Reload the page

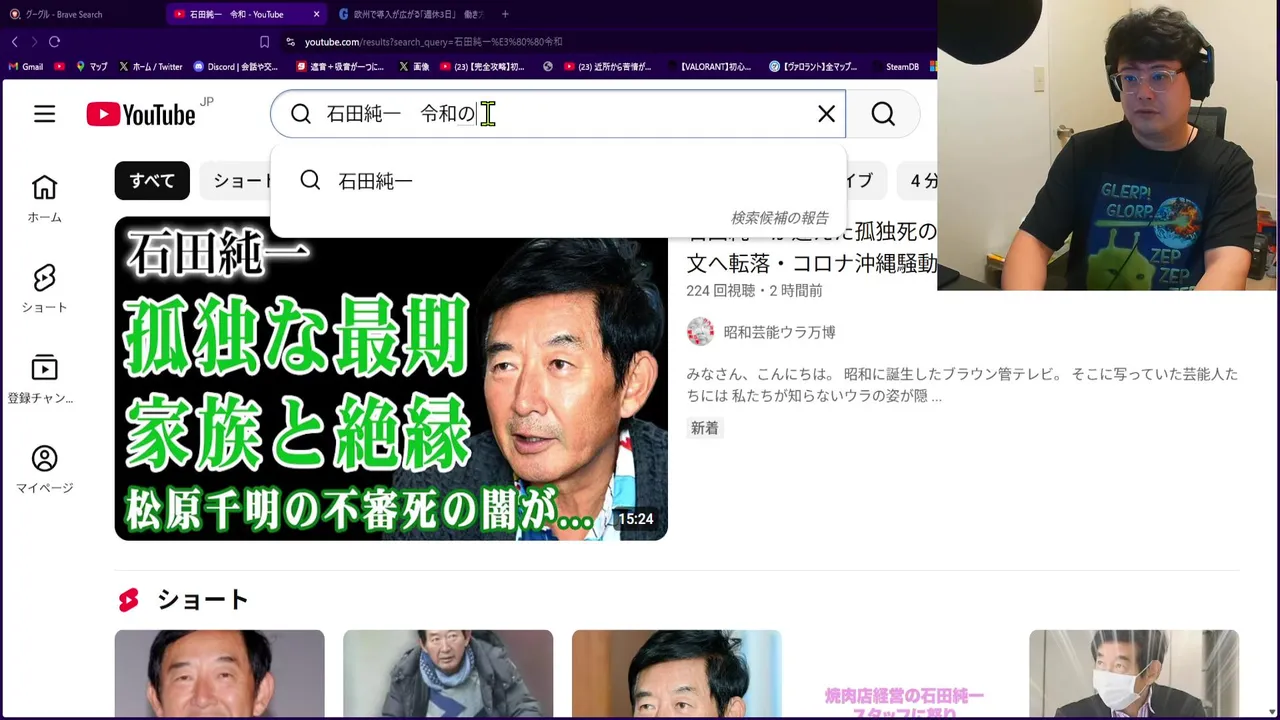pyautogui.click(x=54, y=42)
